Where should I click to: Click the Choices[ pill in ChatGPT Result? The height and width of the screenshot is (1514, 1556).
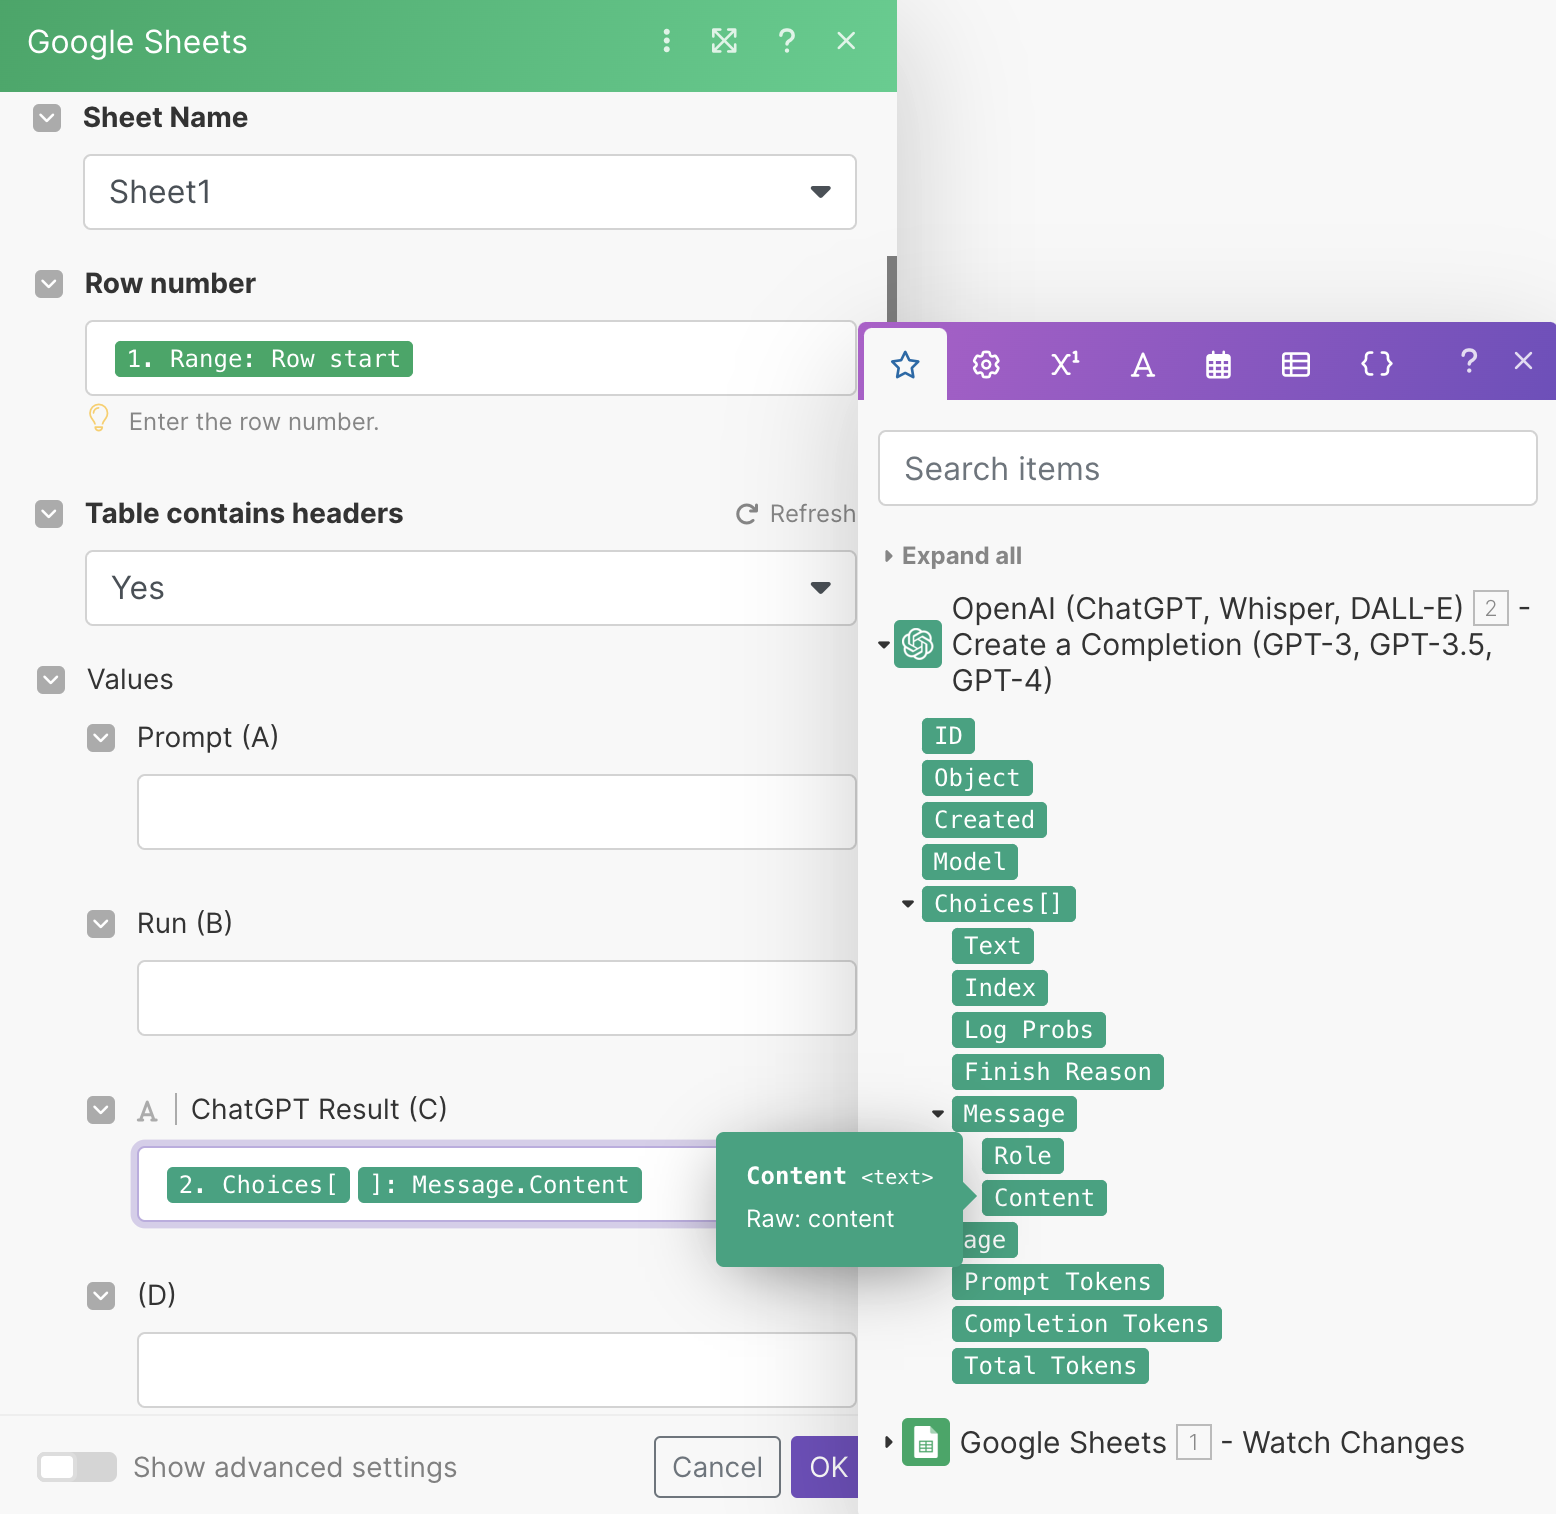pyautogui.click(x=258, y=1184)
